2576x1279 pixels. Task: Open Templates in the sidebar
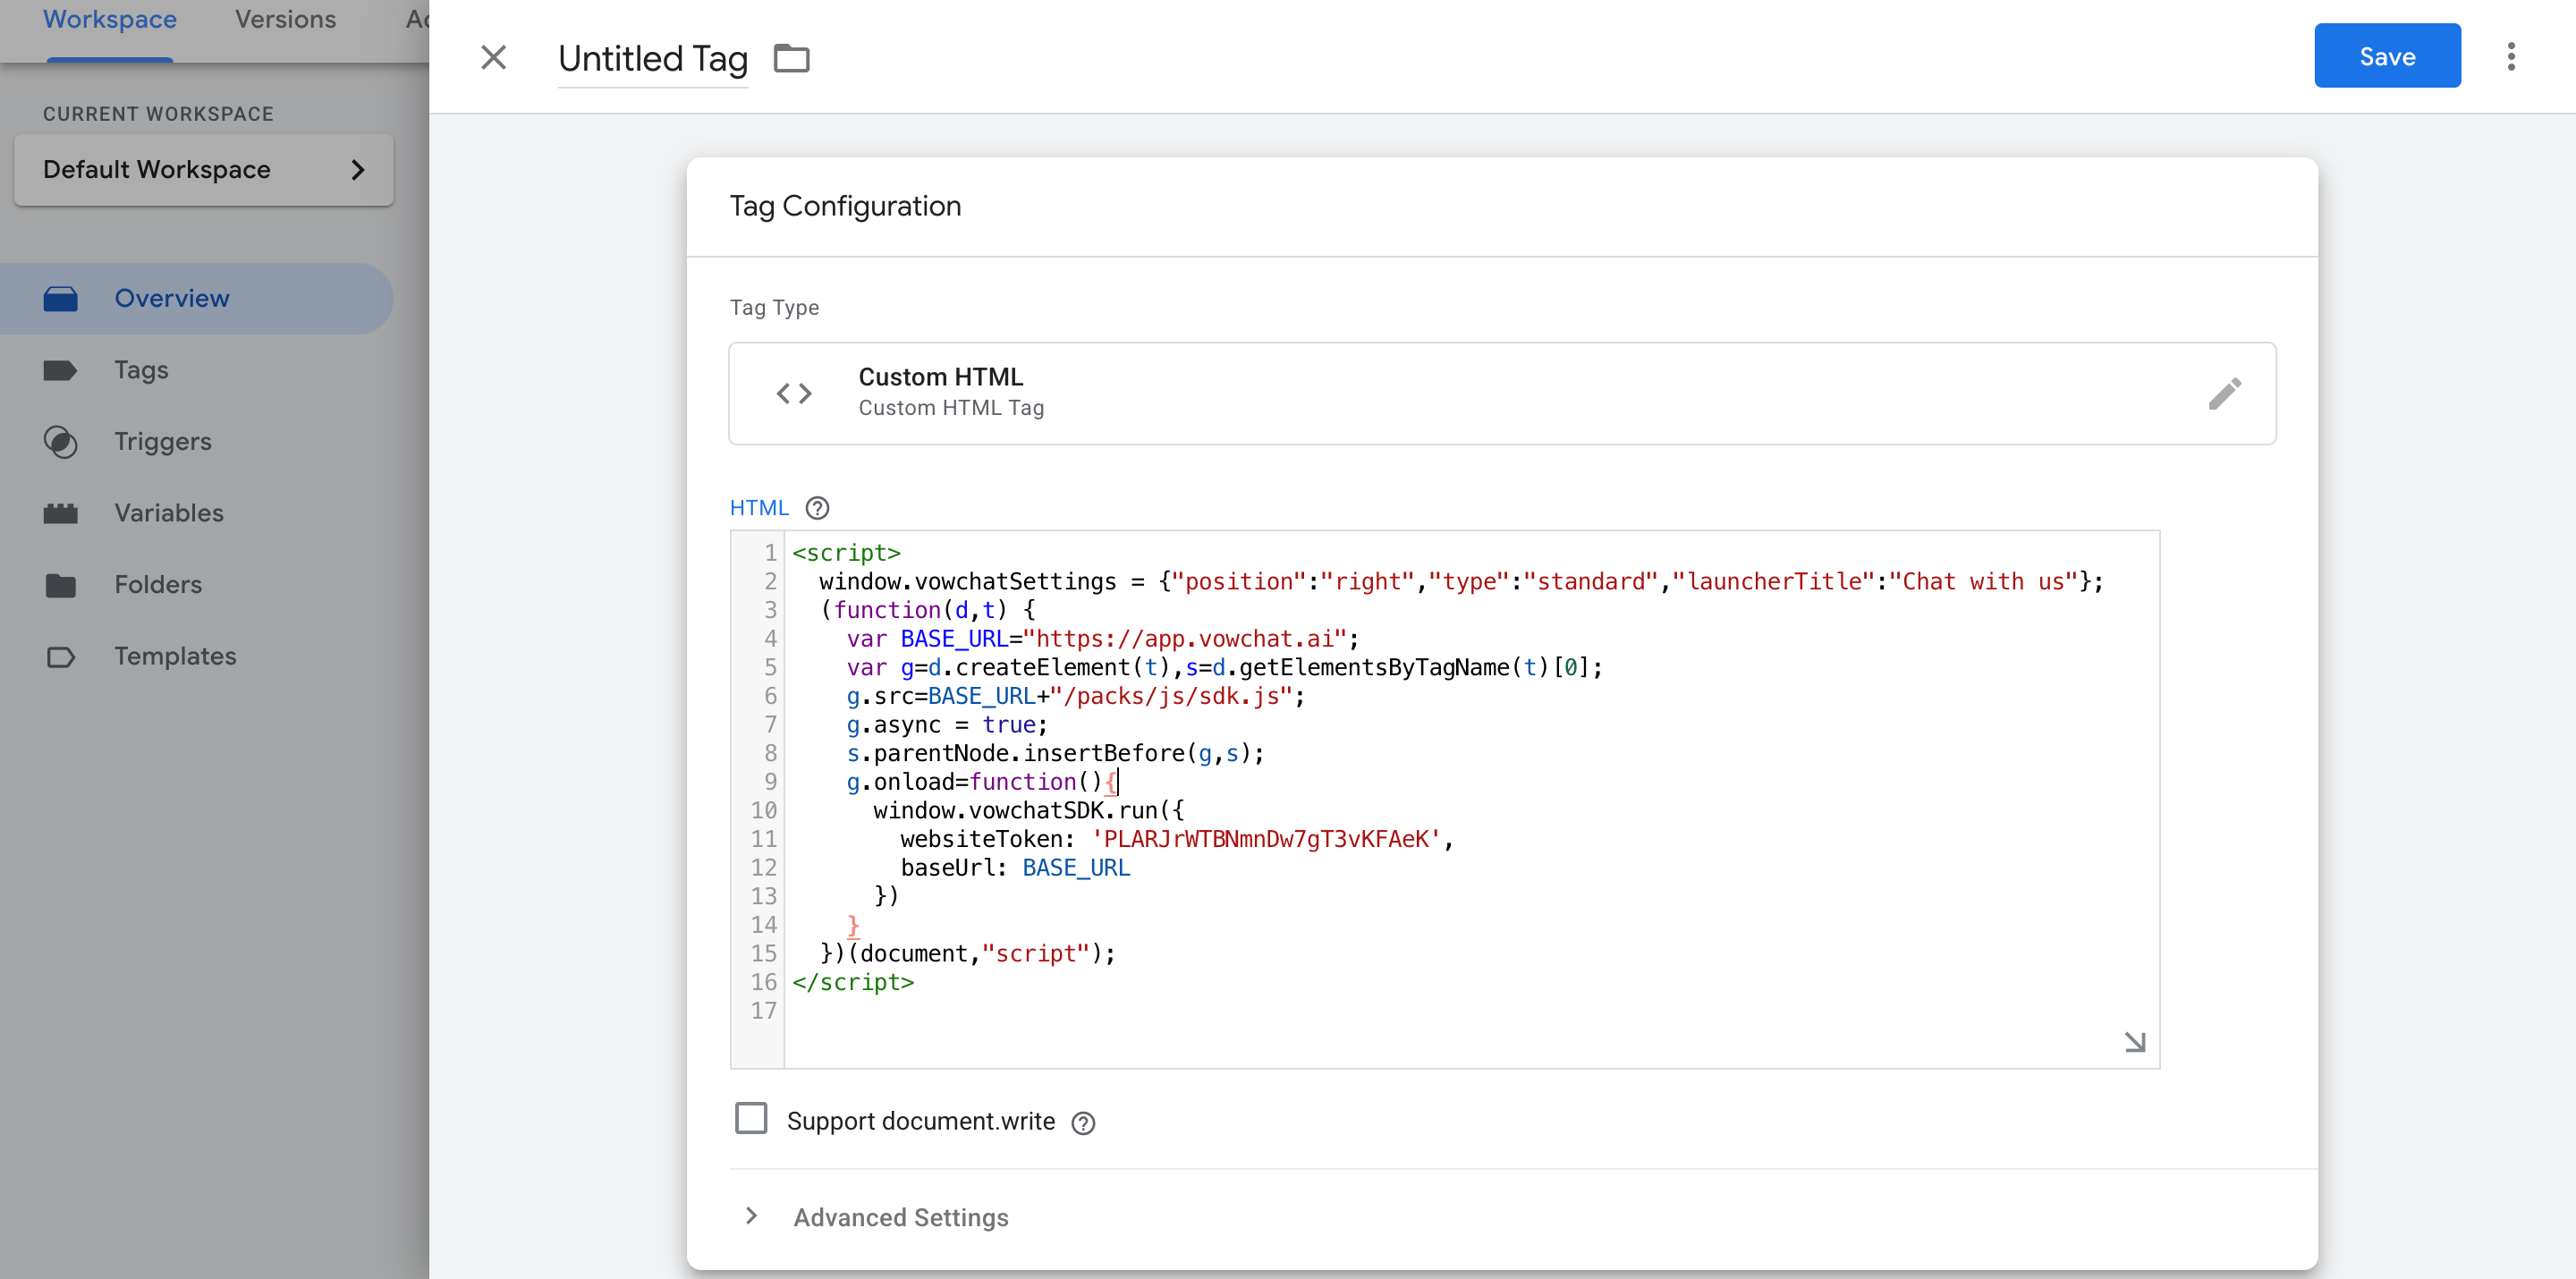point(175,656)
